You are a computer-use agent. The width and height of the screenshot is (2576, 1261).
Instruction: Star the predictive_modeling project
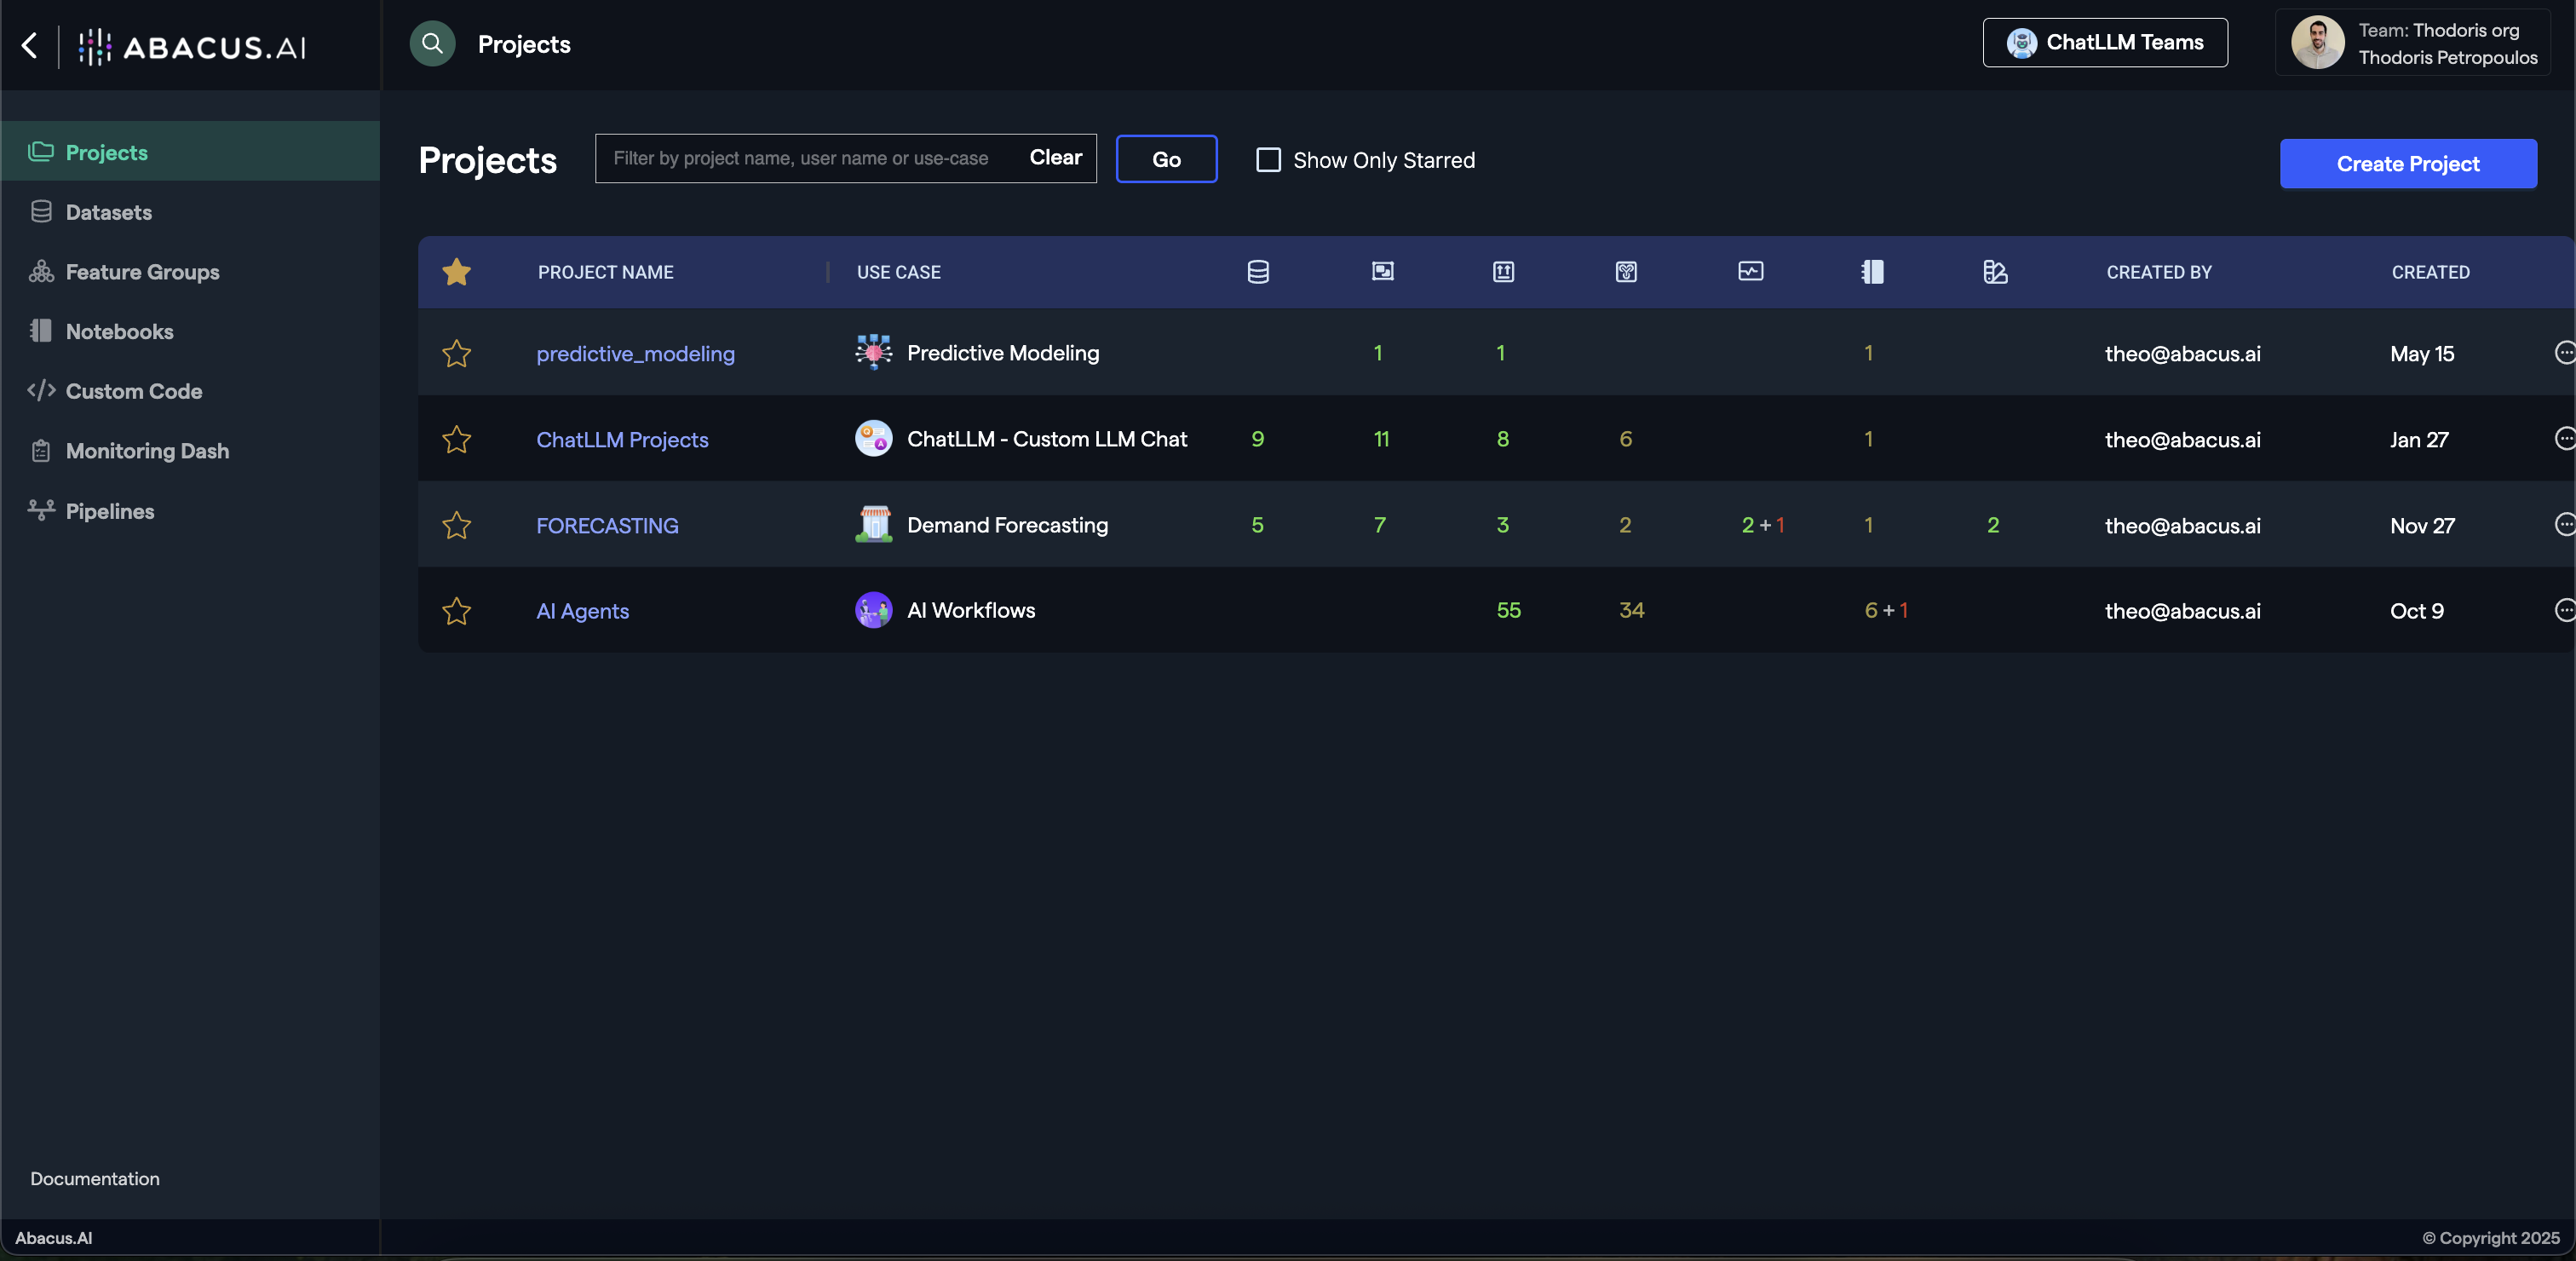(457, 354)
